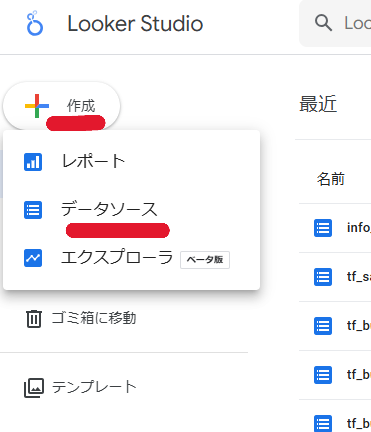Click the blue bar chart report icon
Screen dimensions: 371x432
[33, 162]
